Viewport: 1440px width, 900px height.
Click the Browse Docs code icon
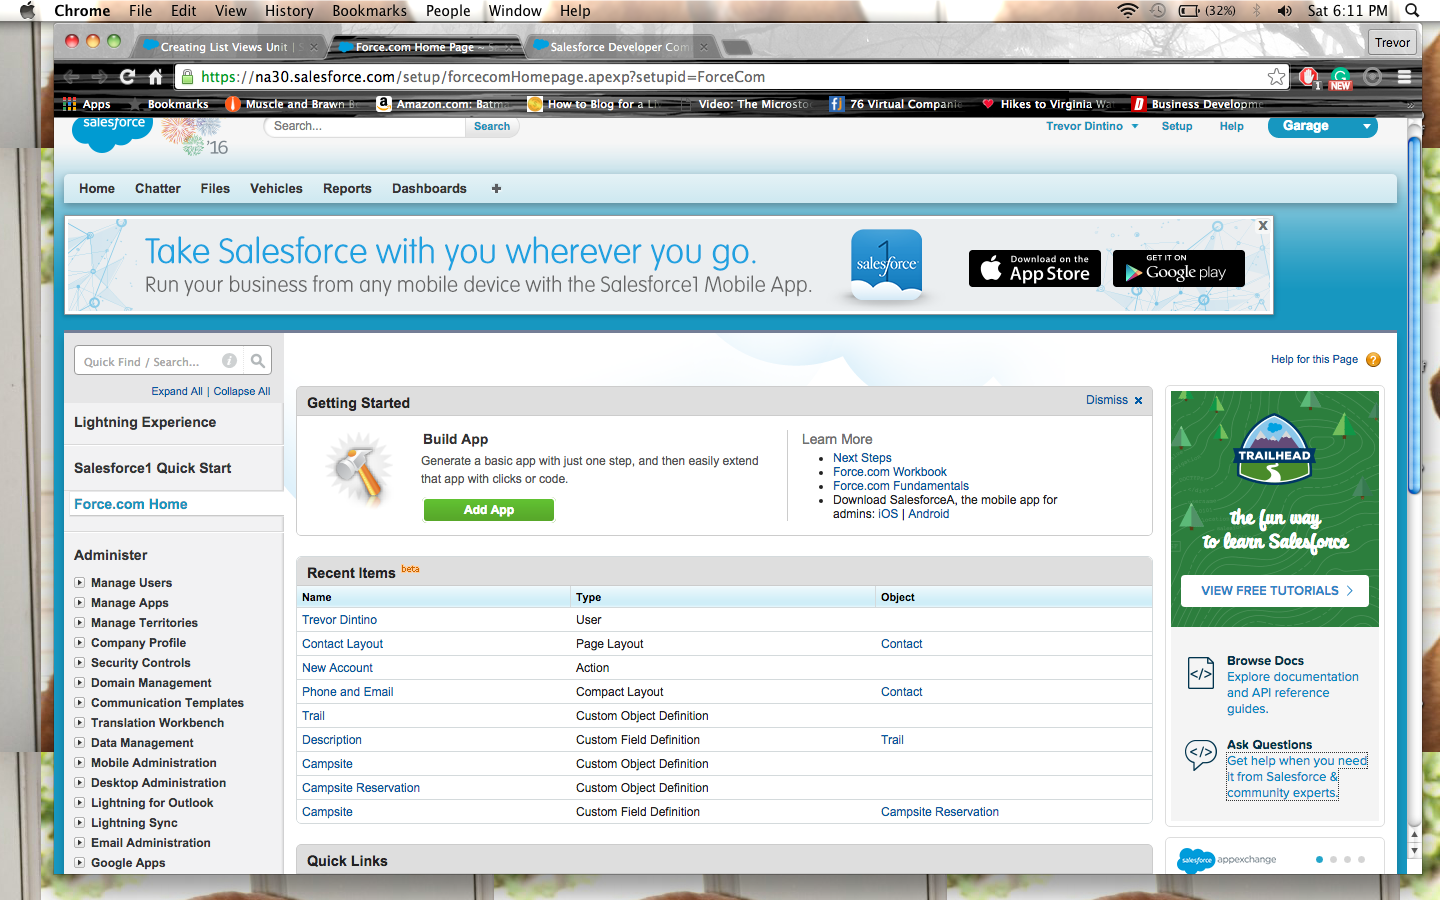[1201, 673]
